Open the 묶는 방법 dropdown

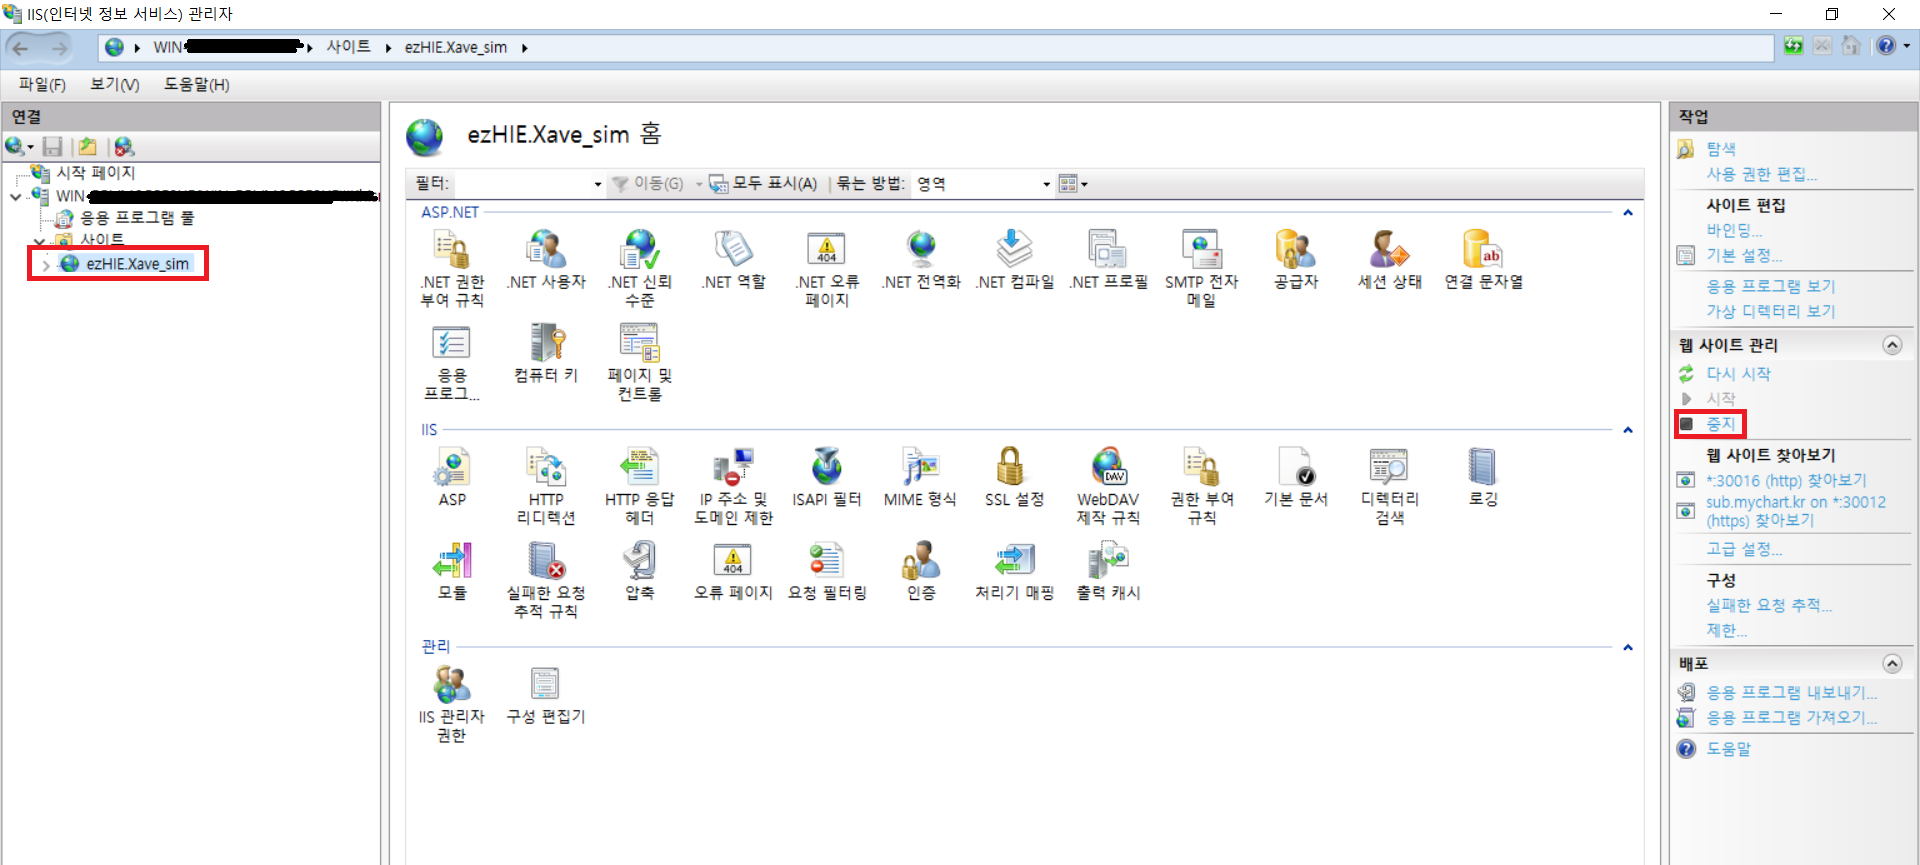(x=982, y=184)
